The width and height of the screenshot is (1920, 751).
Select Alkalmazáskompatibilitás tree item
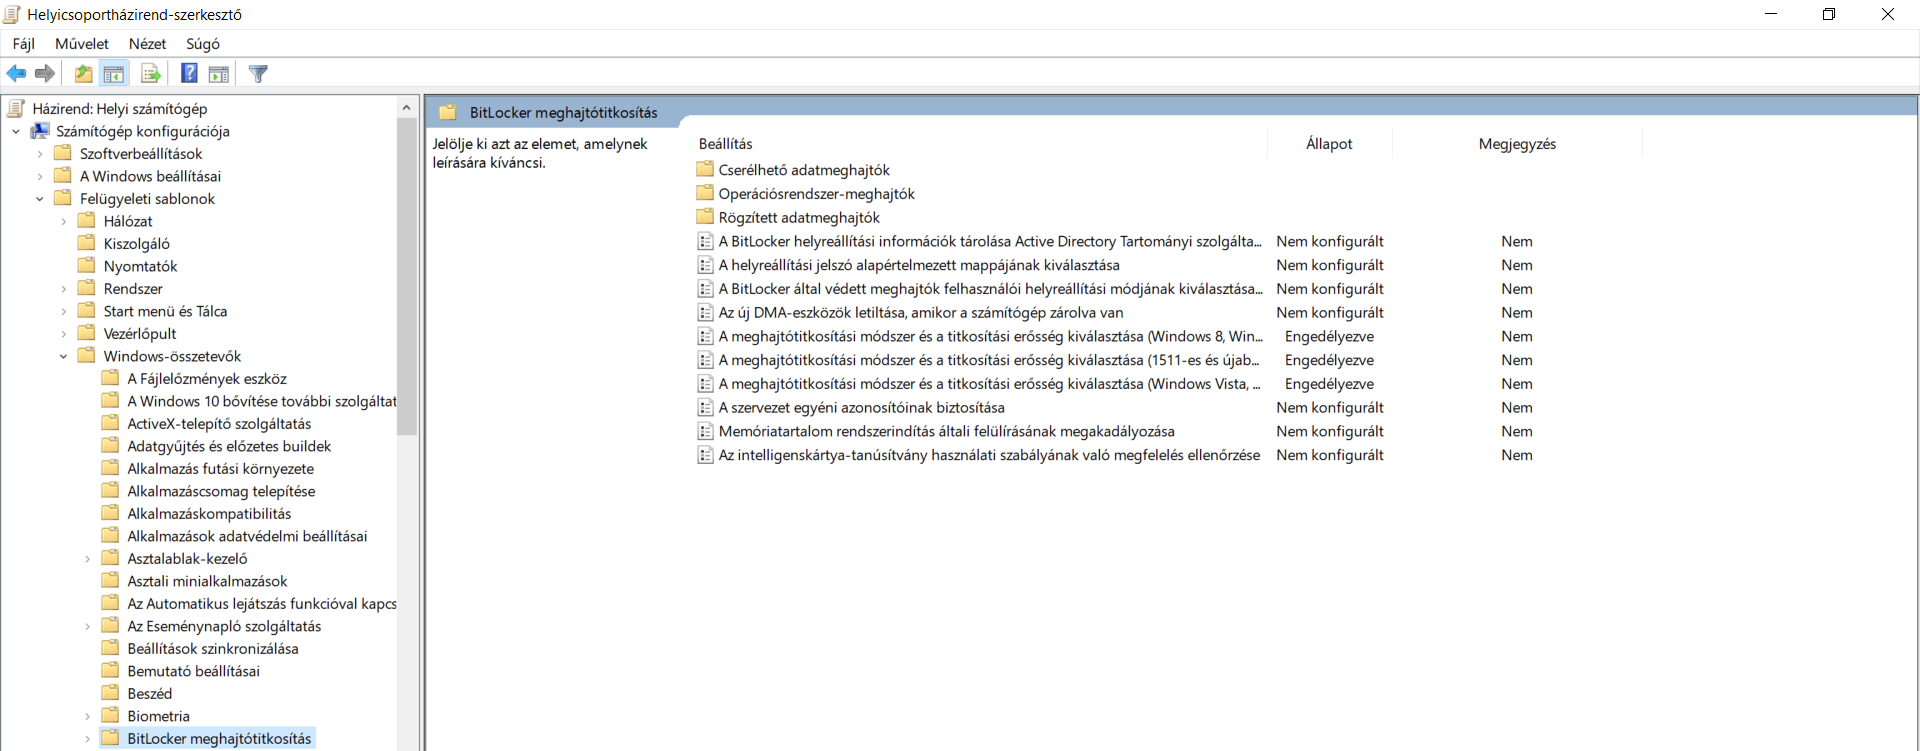(209, 513)
